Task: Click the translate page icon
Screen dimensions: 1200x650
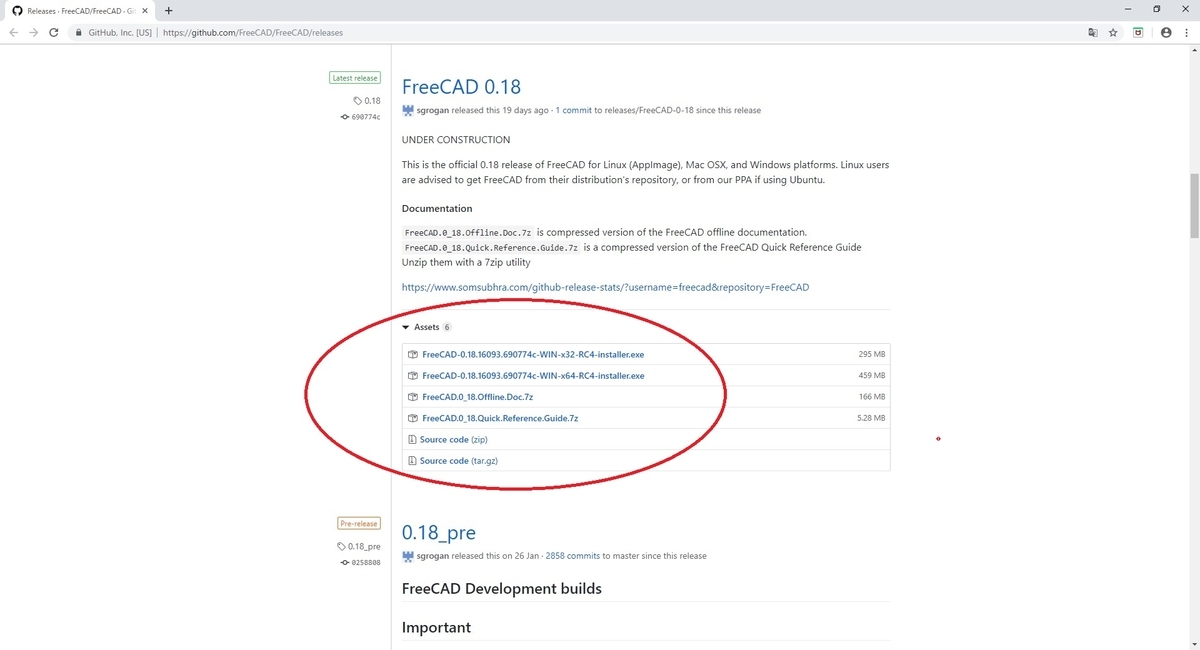Action: 1092,32
